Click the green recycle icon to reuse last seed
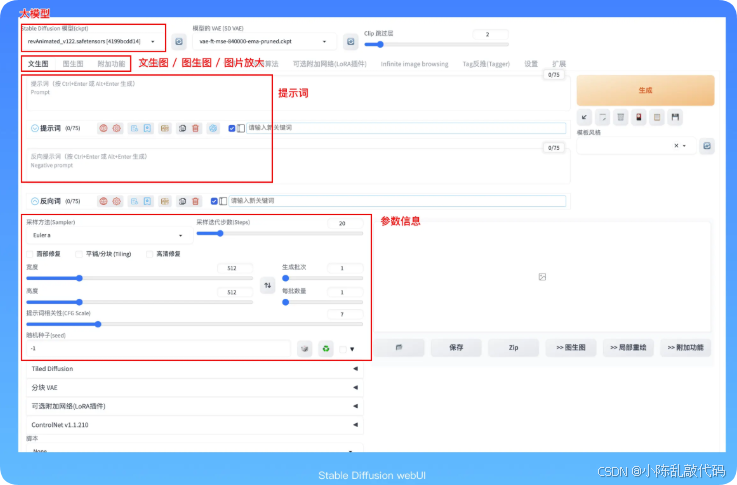The height and width of the screenshot is (485, 737). click(326, 349)
